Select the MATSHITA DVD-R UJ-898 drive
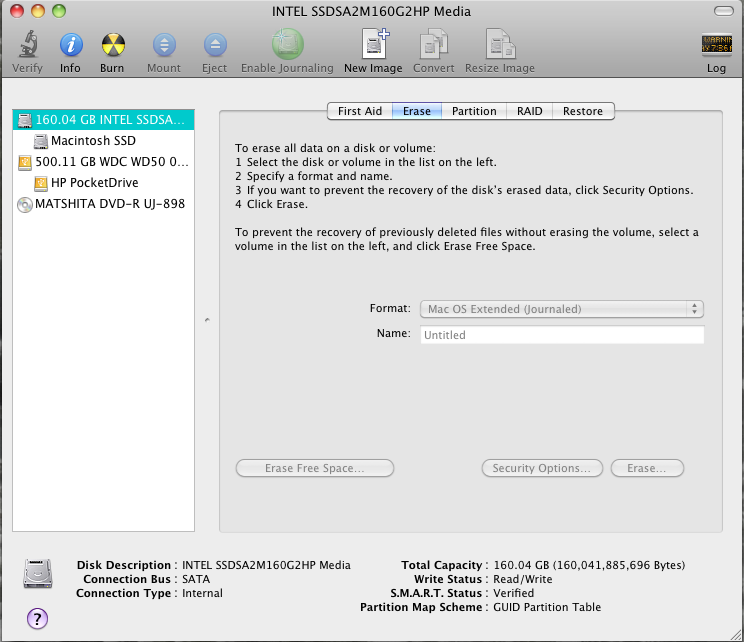This screenshot has width=744, height=642. [x=103, y=204]
